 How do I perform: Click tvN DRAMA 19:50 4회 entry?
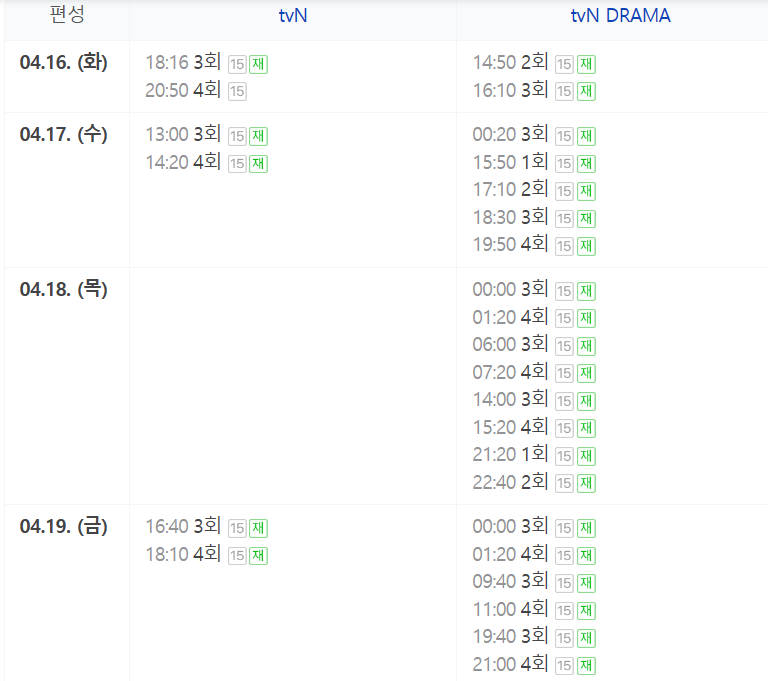(x=510, y=244)
